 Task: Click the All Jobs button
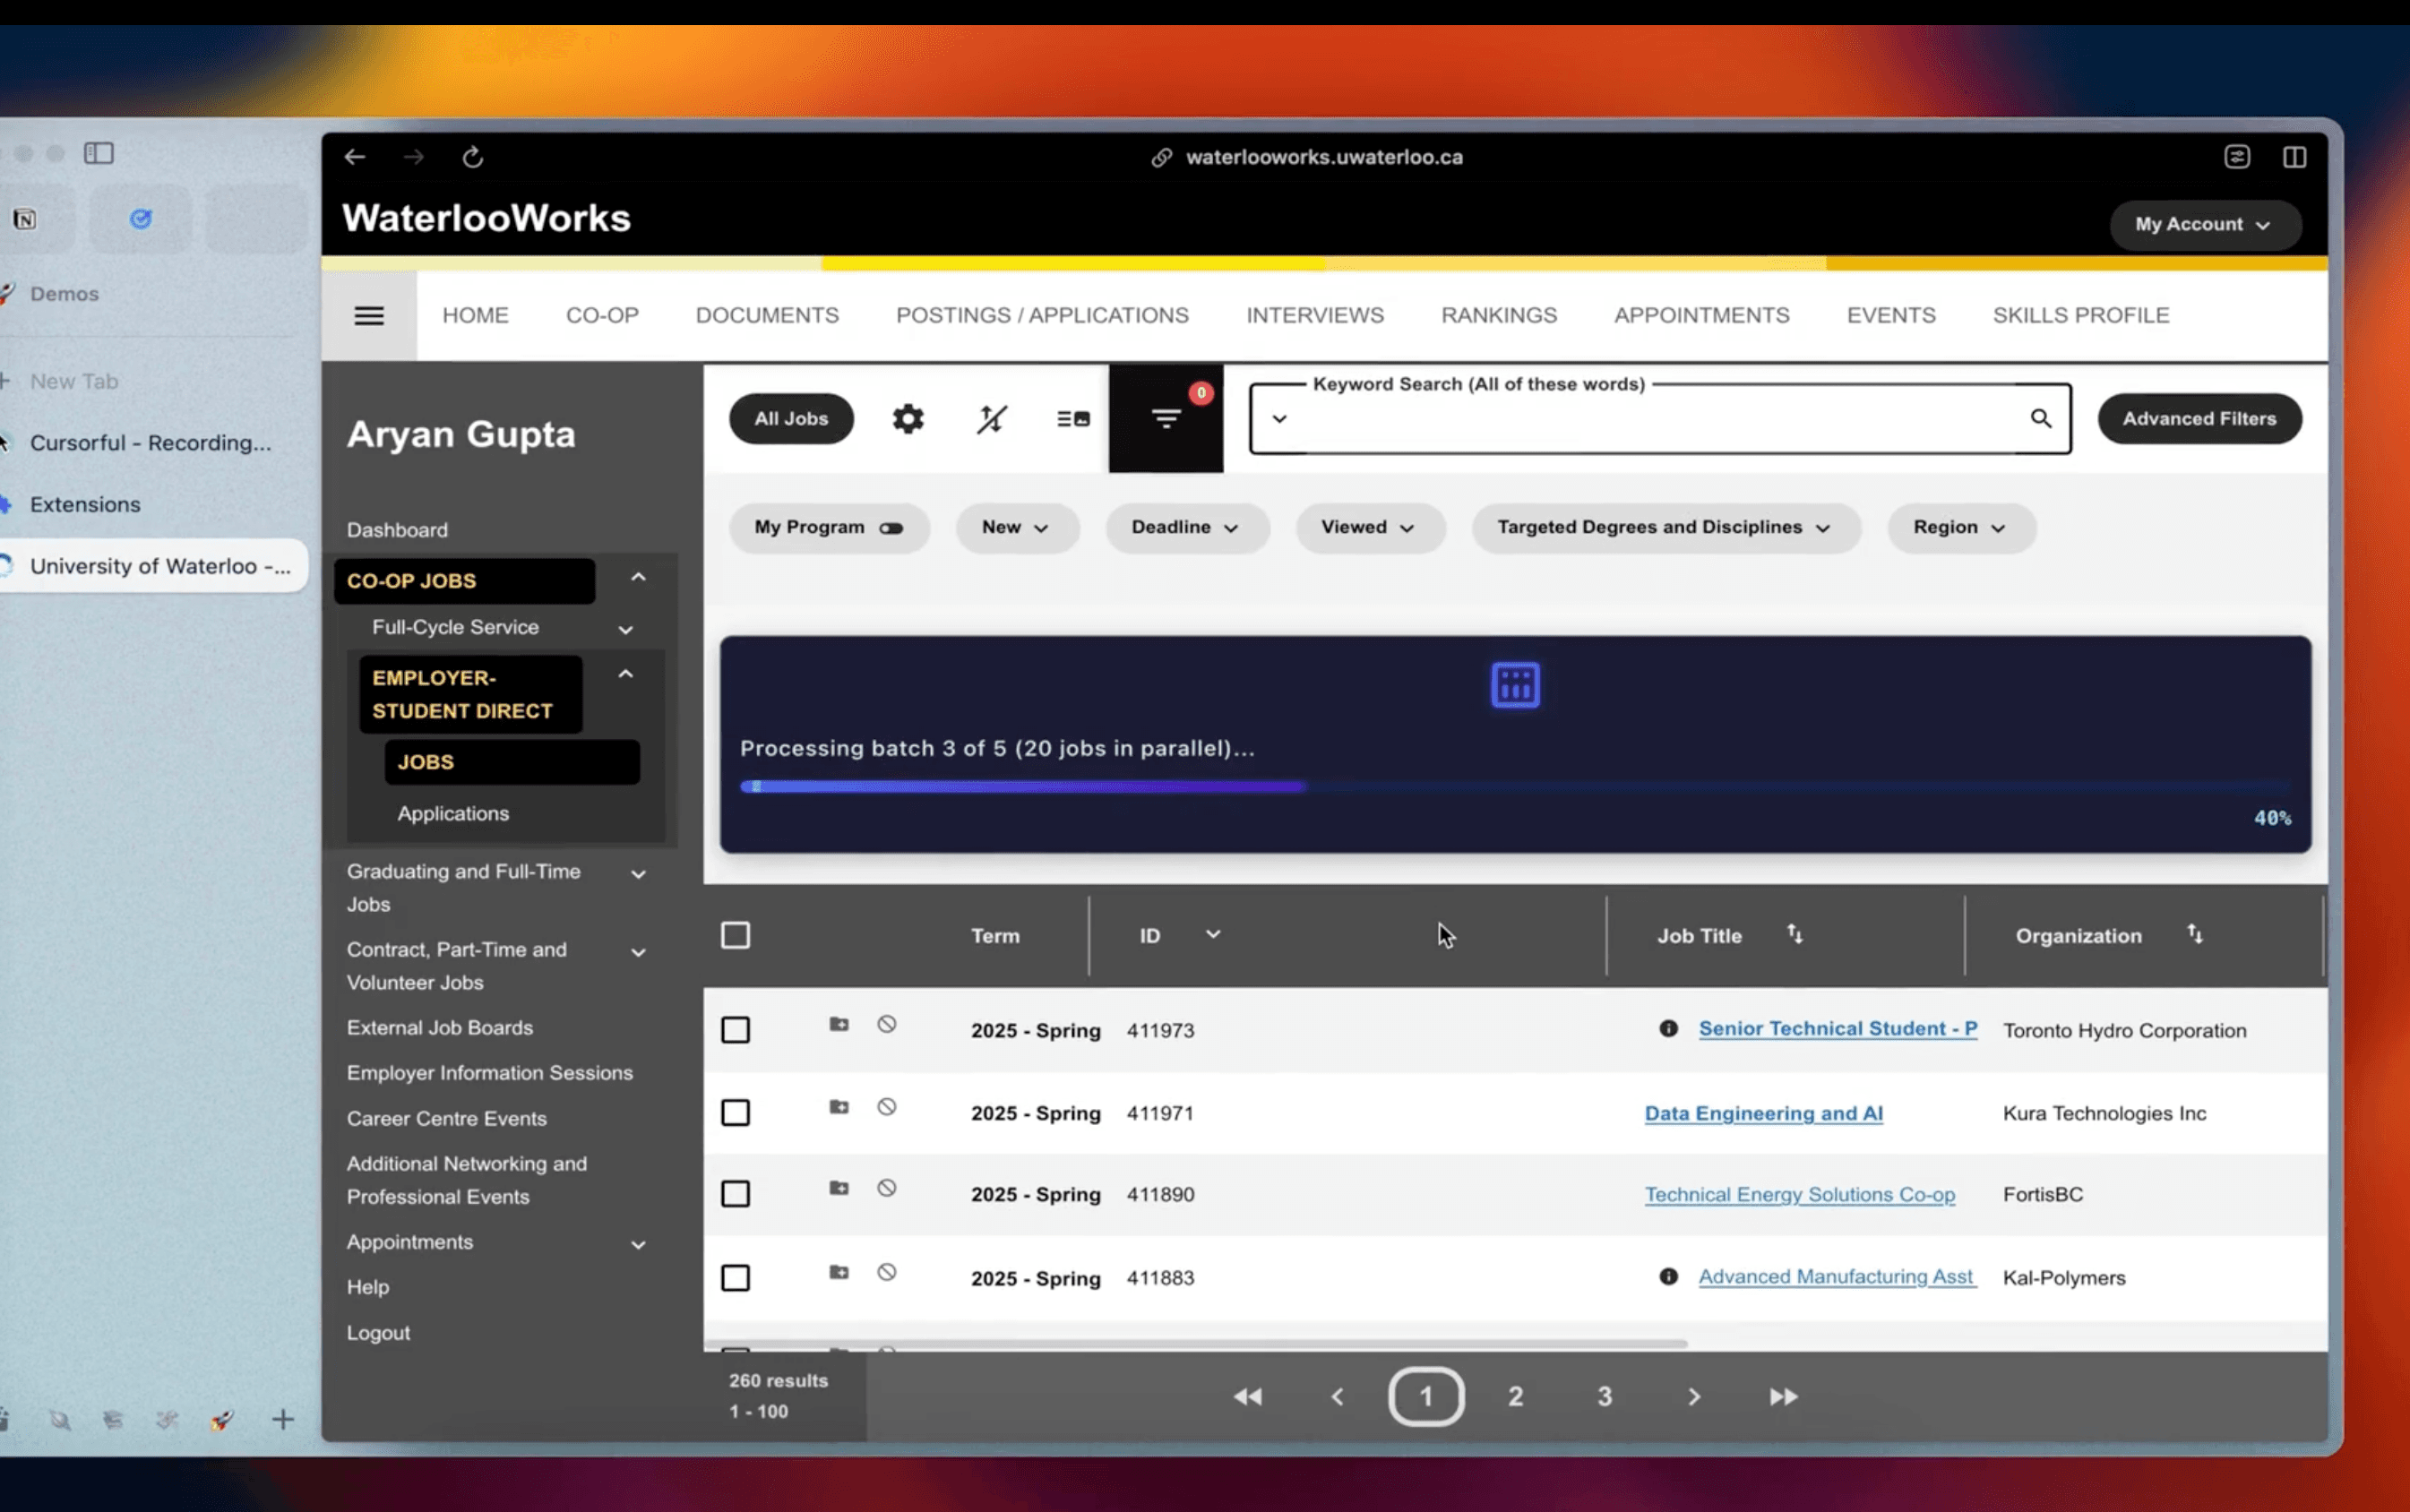click(791, 419)
